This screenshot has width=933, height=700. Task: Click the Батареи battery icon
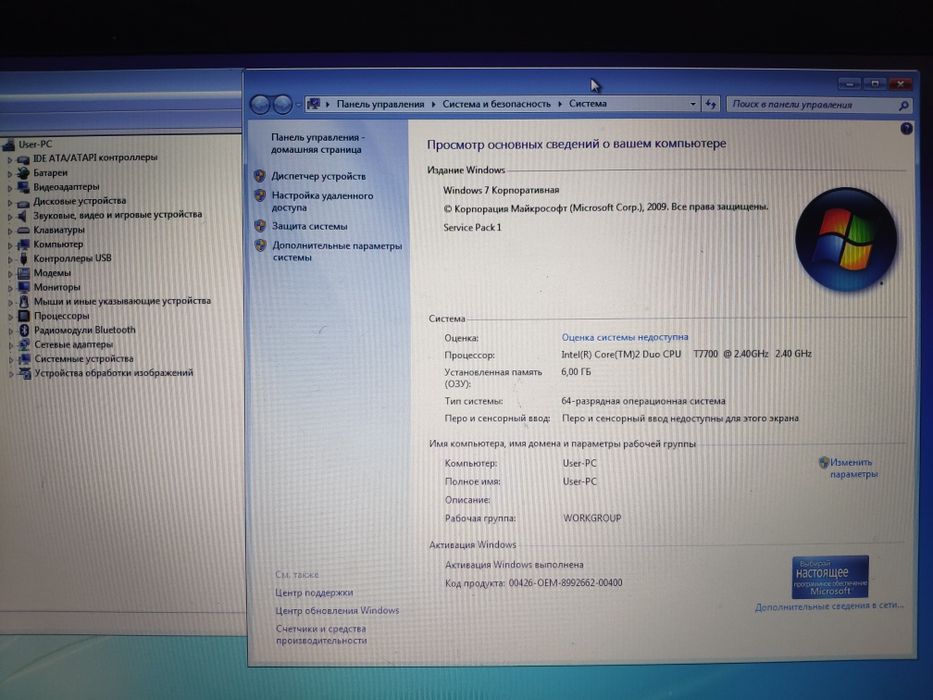click(x=23, y=173)
